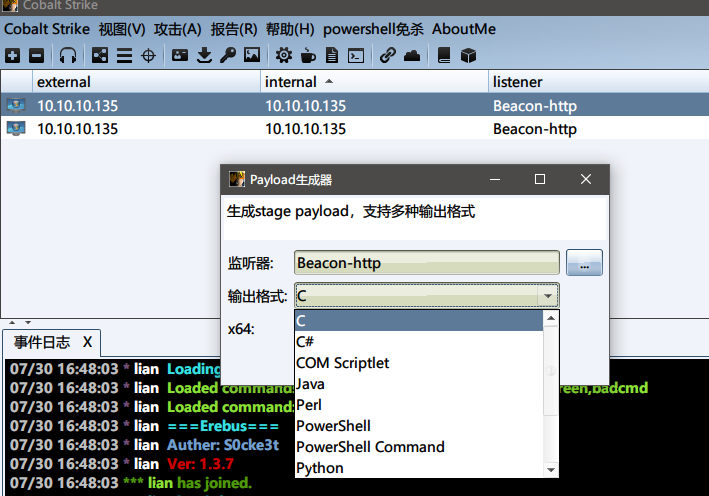Minimize the Payload生成器 dialog
The height and width of the screenshot is (496, 709).
[x=495, y=180]
